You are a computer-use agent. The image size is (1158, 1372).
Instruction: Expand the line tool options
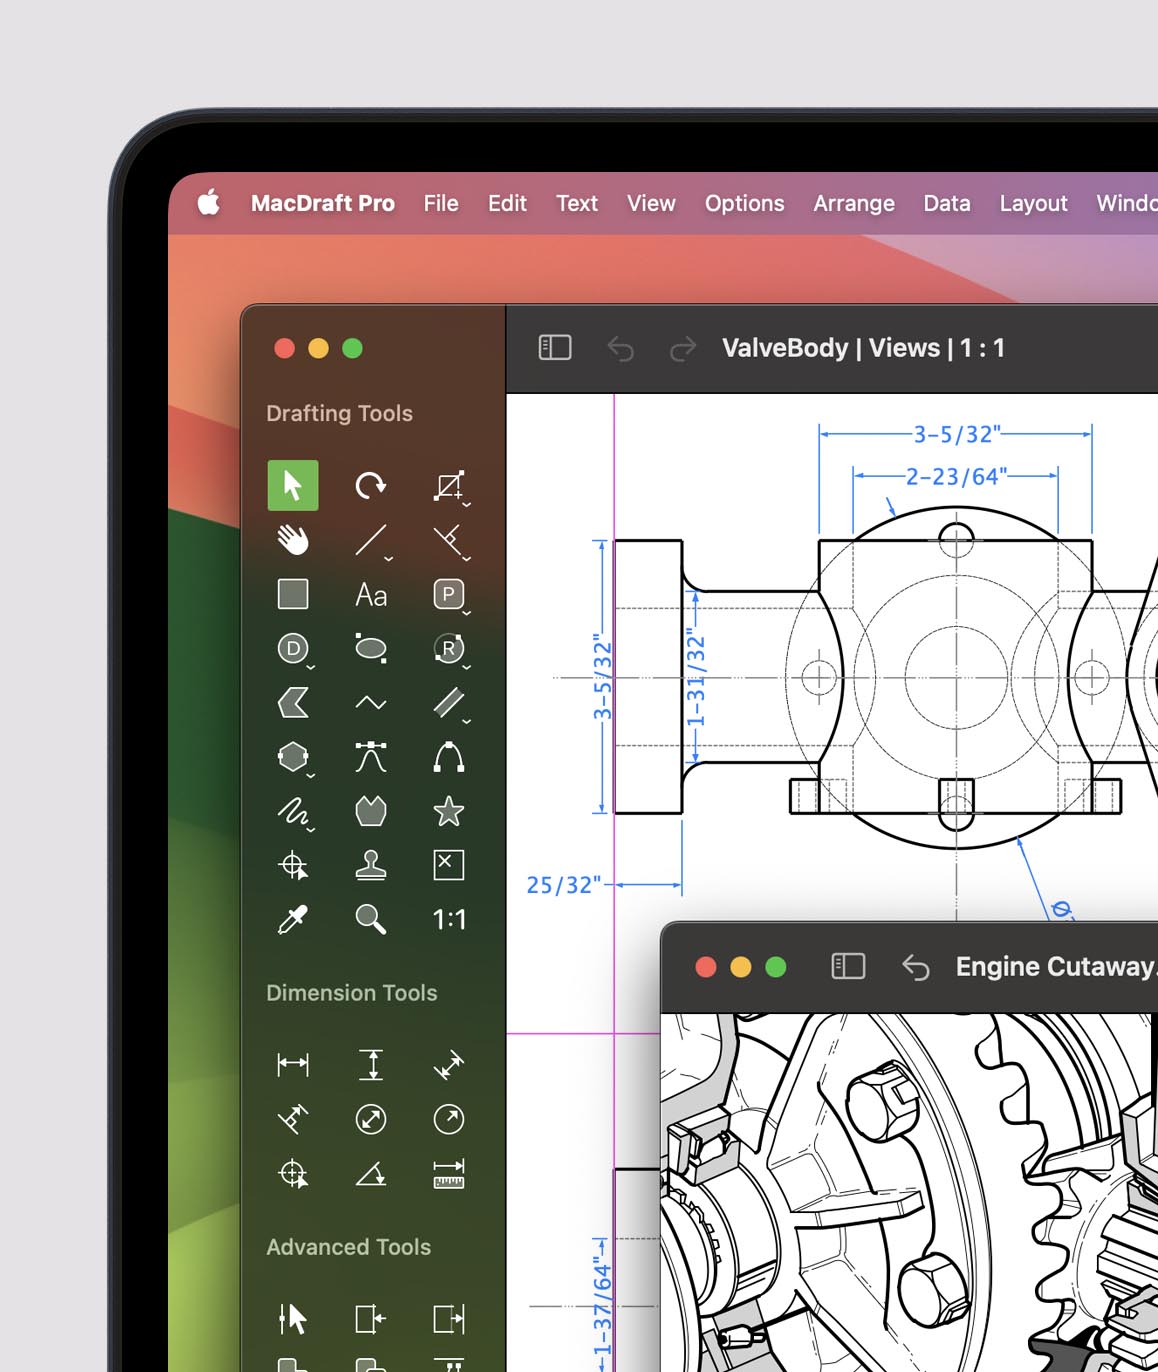click(x=389, y=559)
